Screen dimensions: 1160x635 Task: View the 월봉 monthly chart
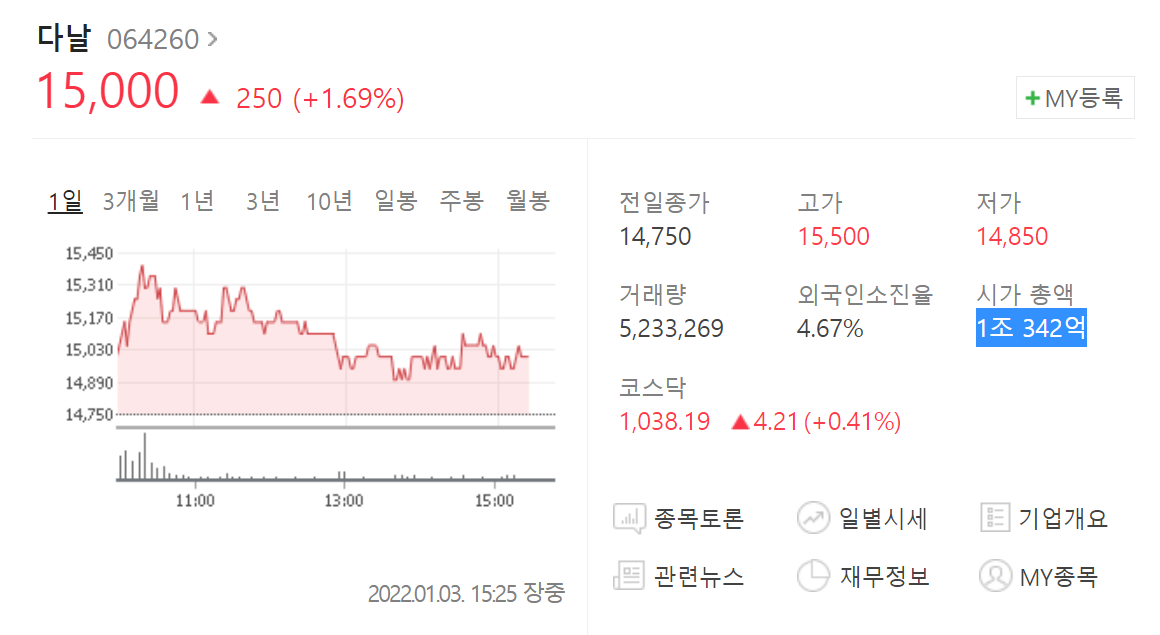click(527, 200)
